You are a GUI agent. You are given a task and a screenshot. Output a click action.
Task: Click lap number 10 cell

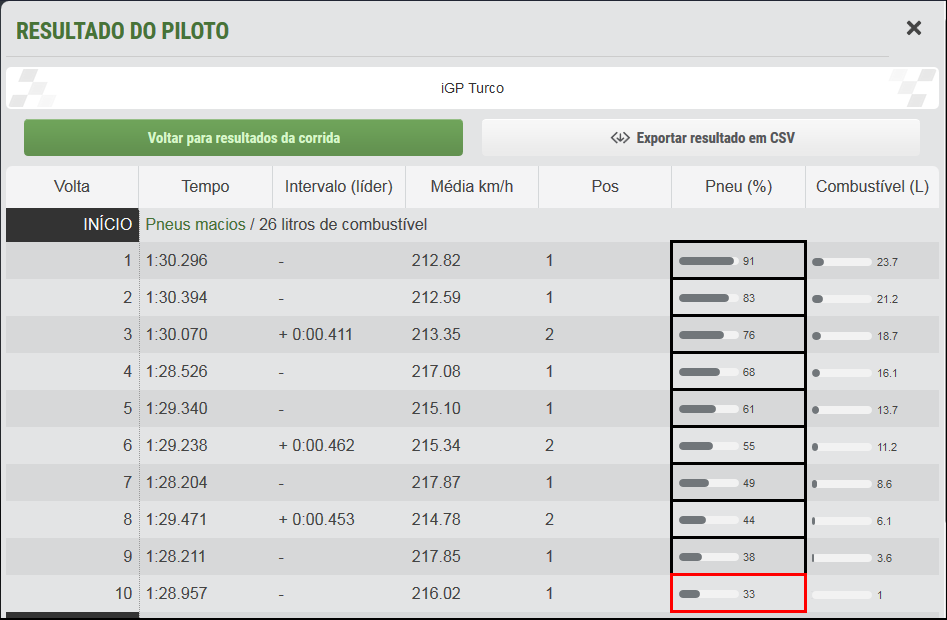point(72,593)
